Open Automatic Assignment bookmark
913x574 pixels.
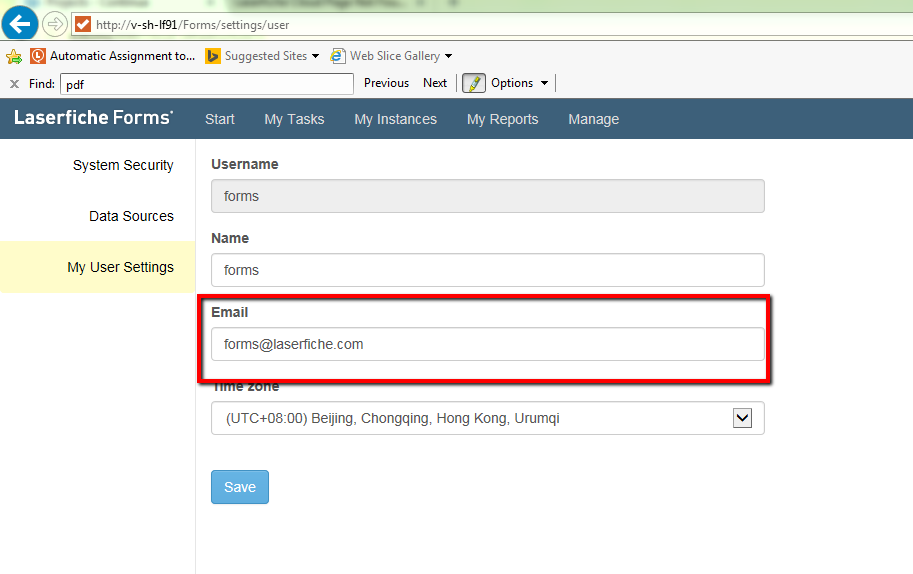pos(113,56)
